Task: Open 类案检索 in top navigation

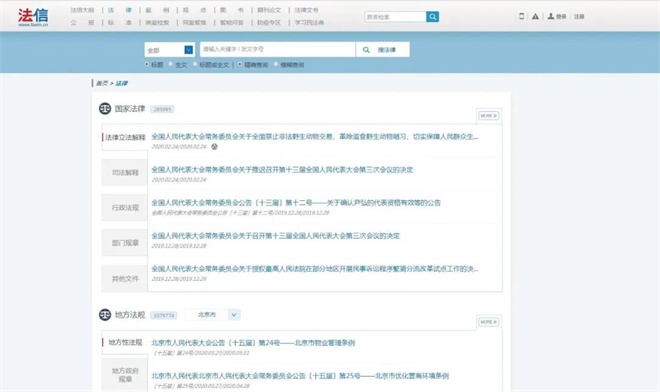Action: coord(157,23)
